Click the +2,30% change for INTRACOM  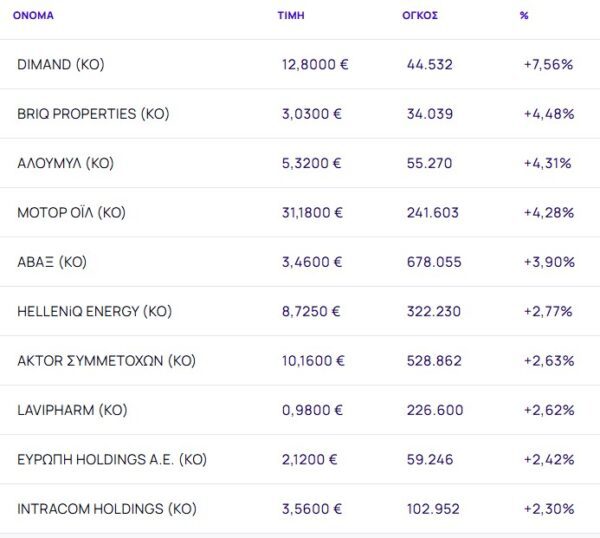pyautogui.click(x=548, y=509)
